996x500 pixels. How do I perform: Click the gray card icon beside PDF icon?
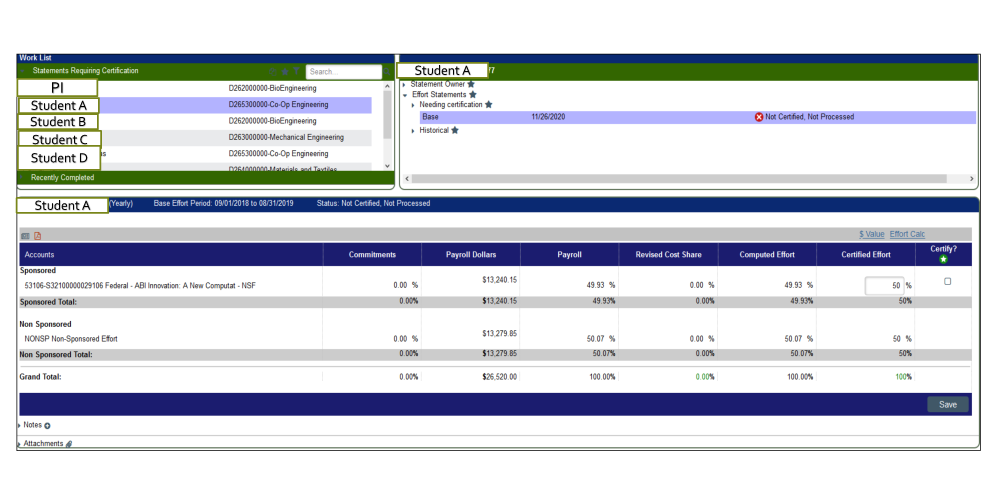coord(25,236)
